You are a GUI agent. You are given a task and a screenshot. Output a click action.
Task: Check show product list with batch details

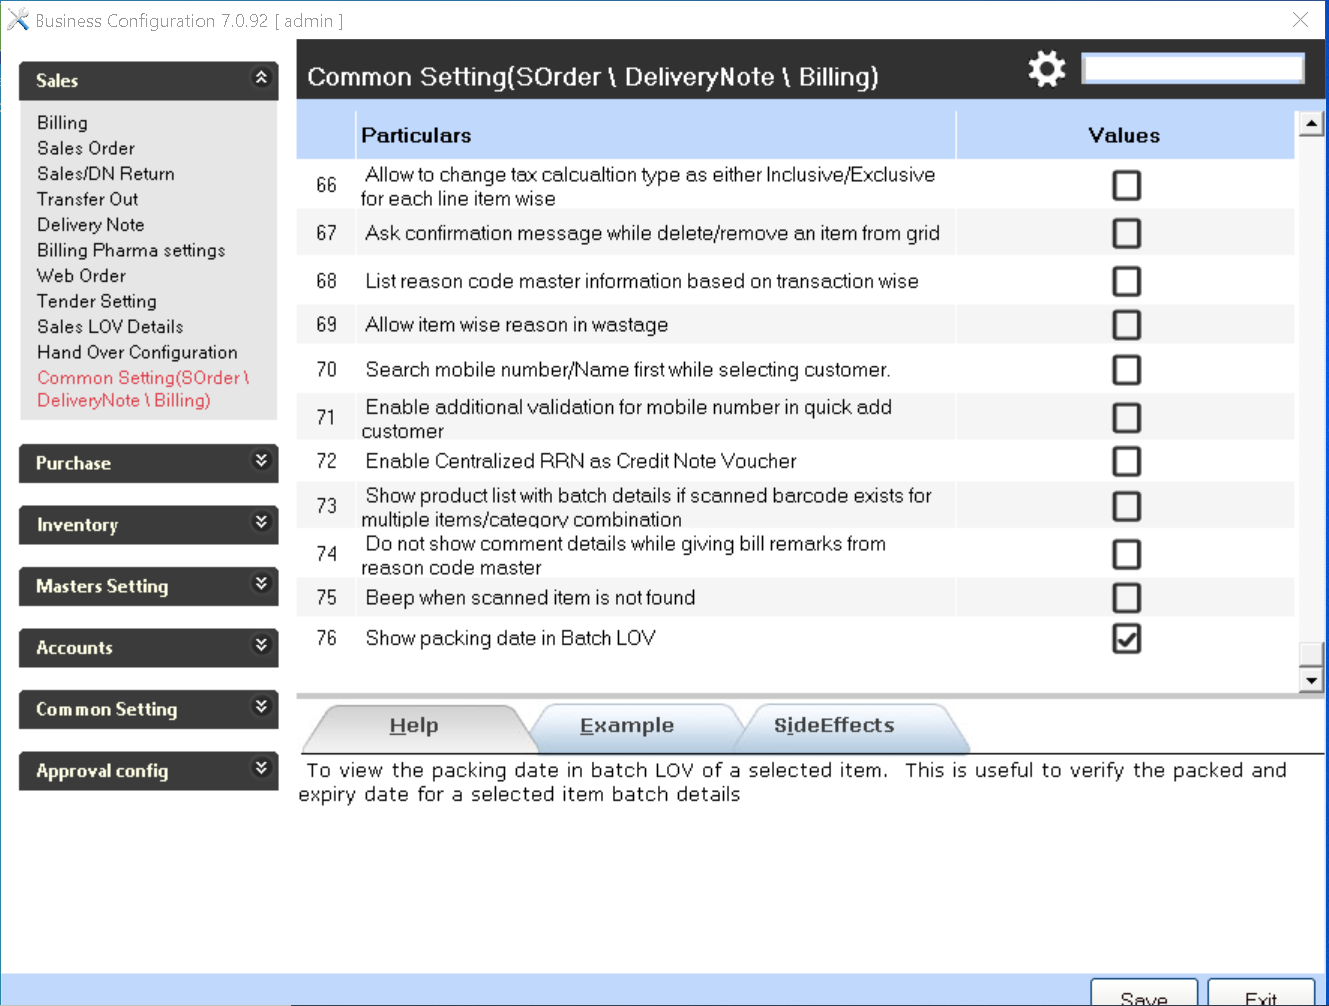1126,506
